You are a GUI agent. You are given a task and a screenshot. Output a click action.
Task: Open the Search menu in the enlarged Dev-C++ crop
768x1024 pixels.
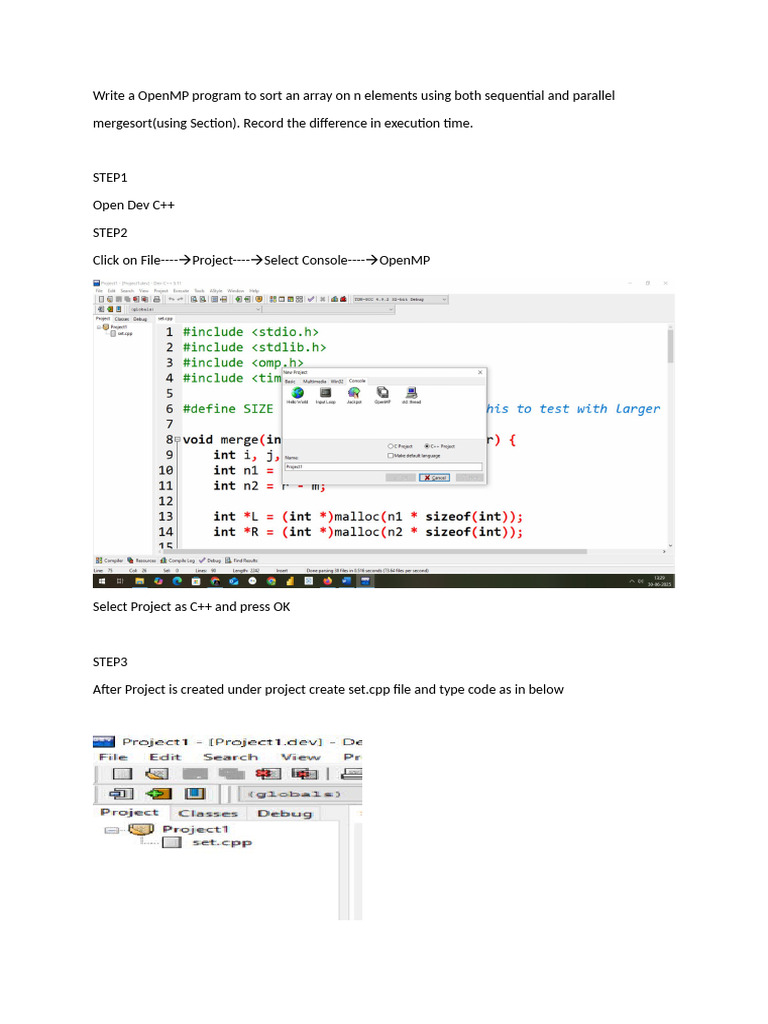[x=231, y=757]
